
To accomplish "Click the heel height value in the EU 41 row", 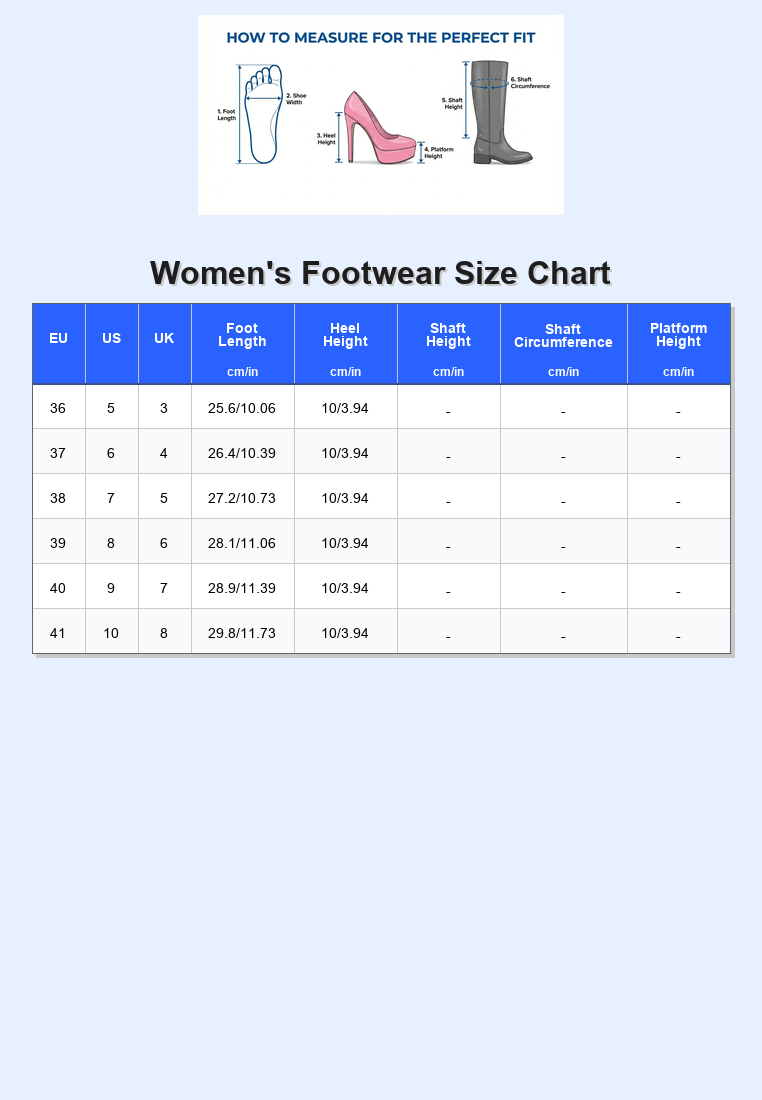I will coord(345,633).
